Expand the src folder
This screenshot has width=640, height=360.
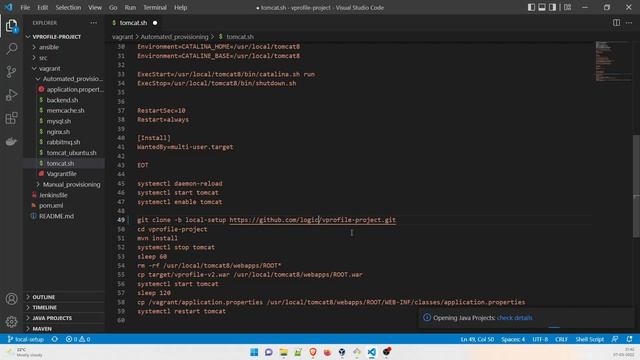pyautogui.click(x=43, y=58)
